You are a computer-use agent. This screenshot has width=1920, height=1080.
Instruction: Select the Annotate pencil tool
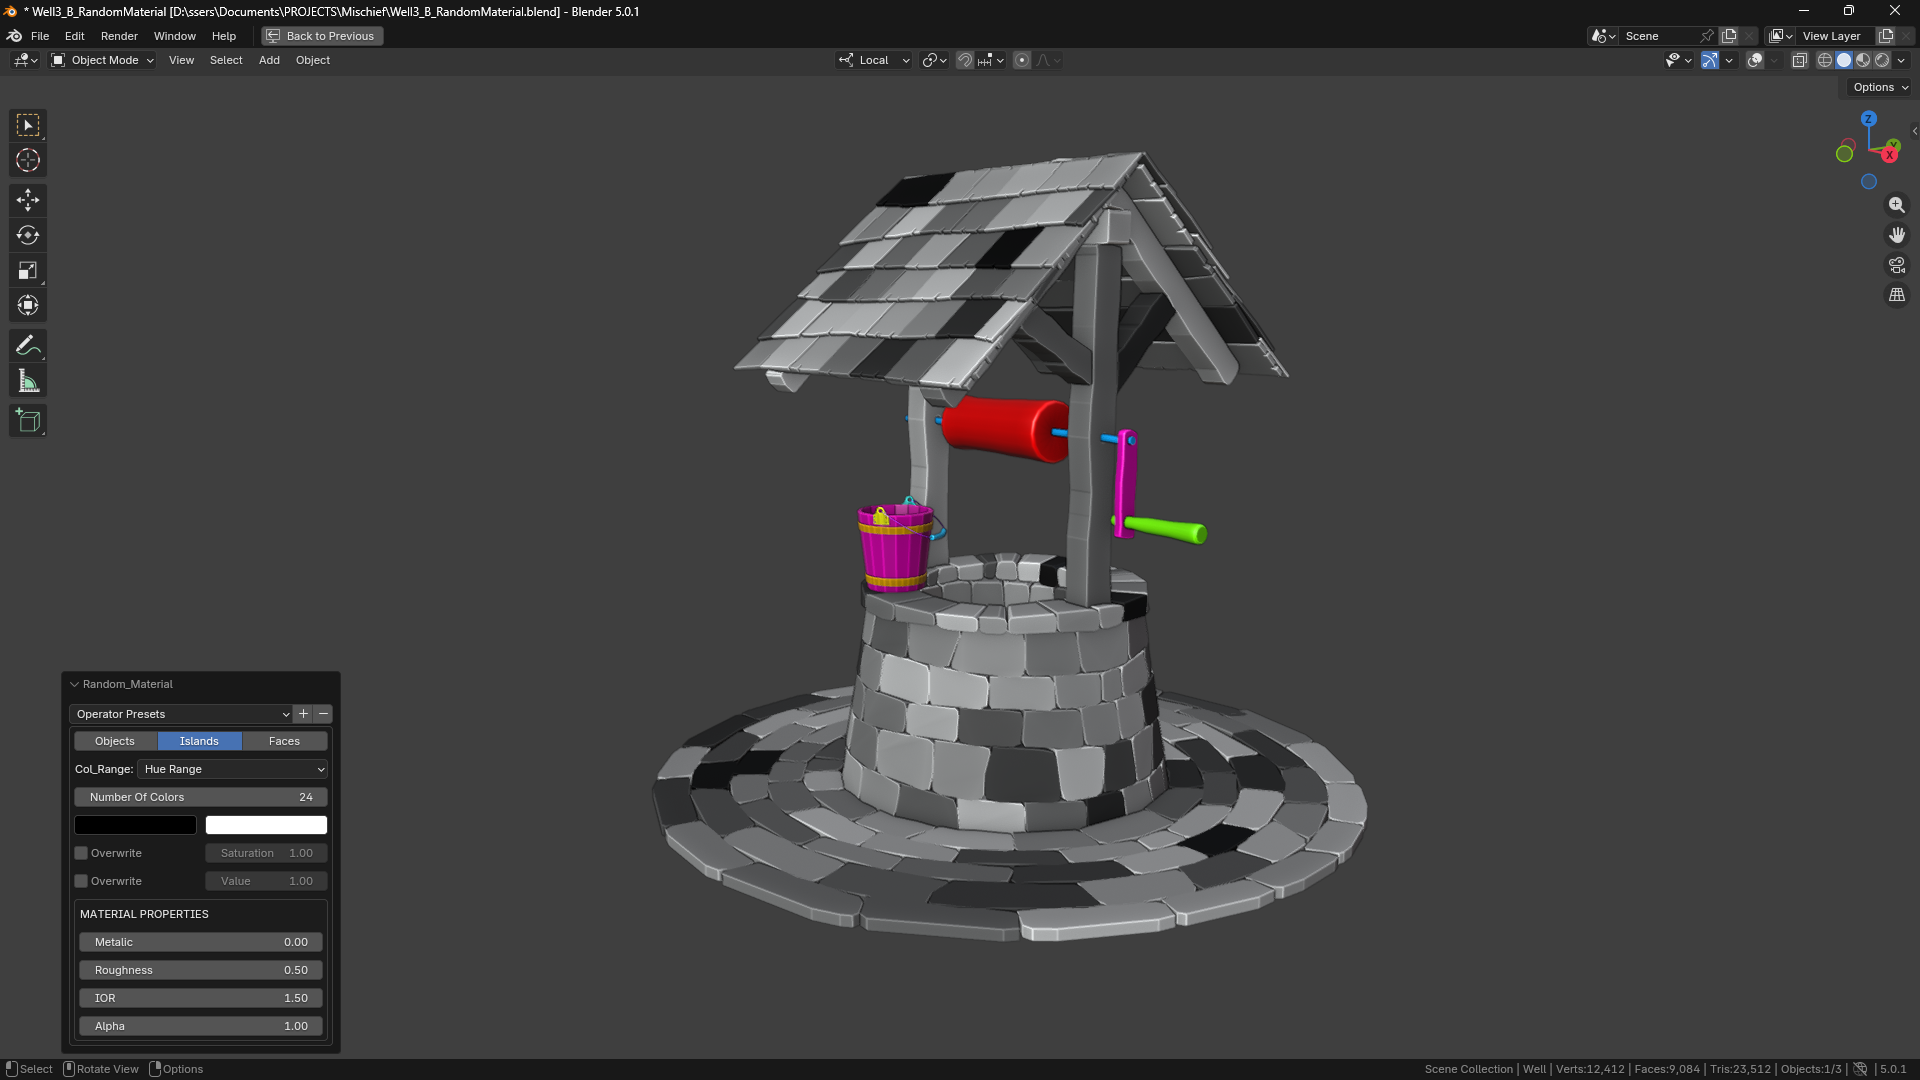(x=28, y=346)
